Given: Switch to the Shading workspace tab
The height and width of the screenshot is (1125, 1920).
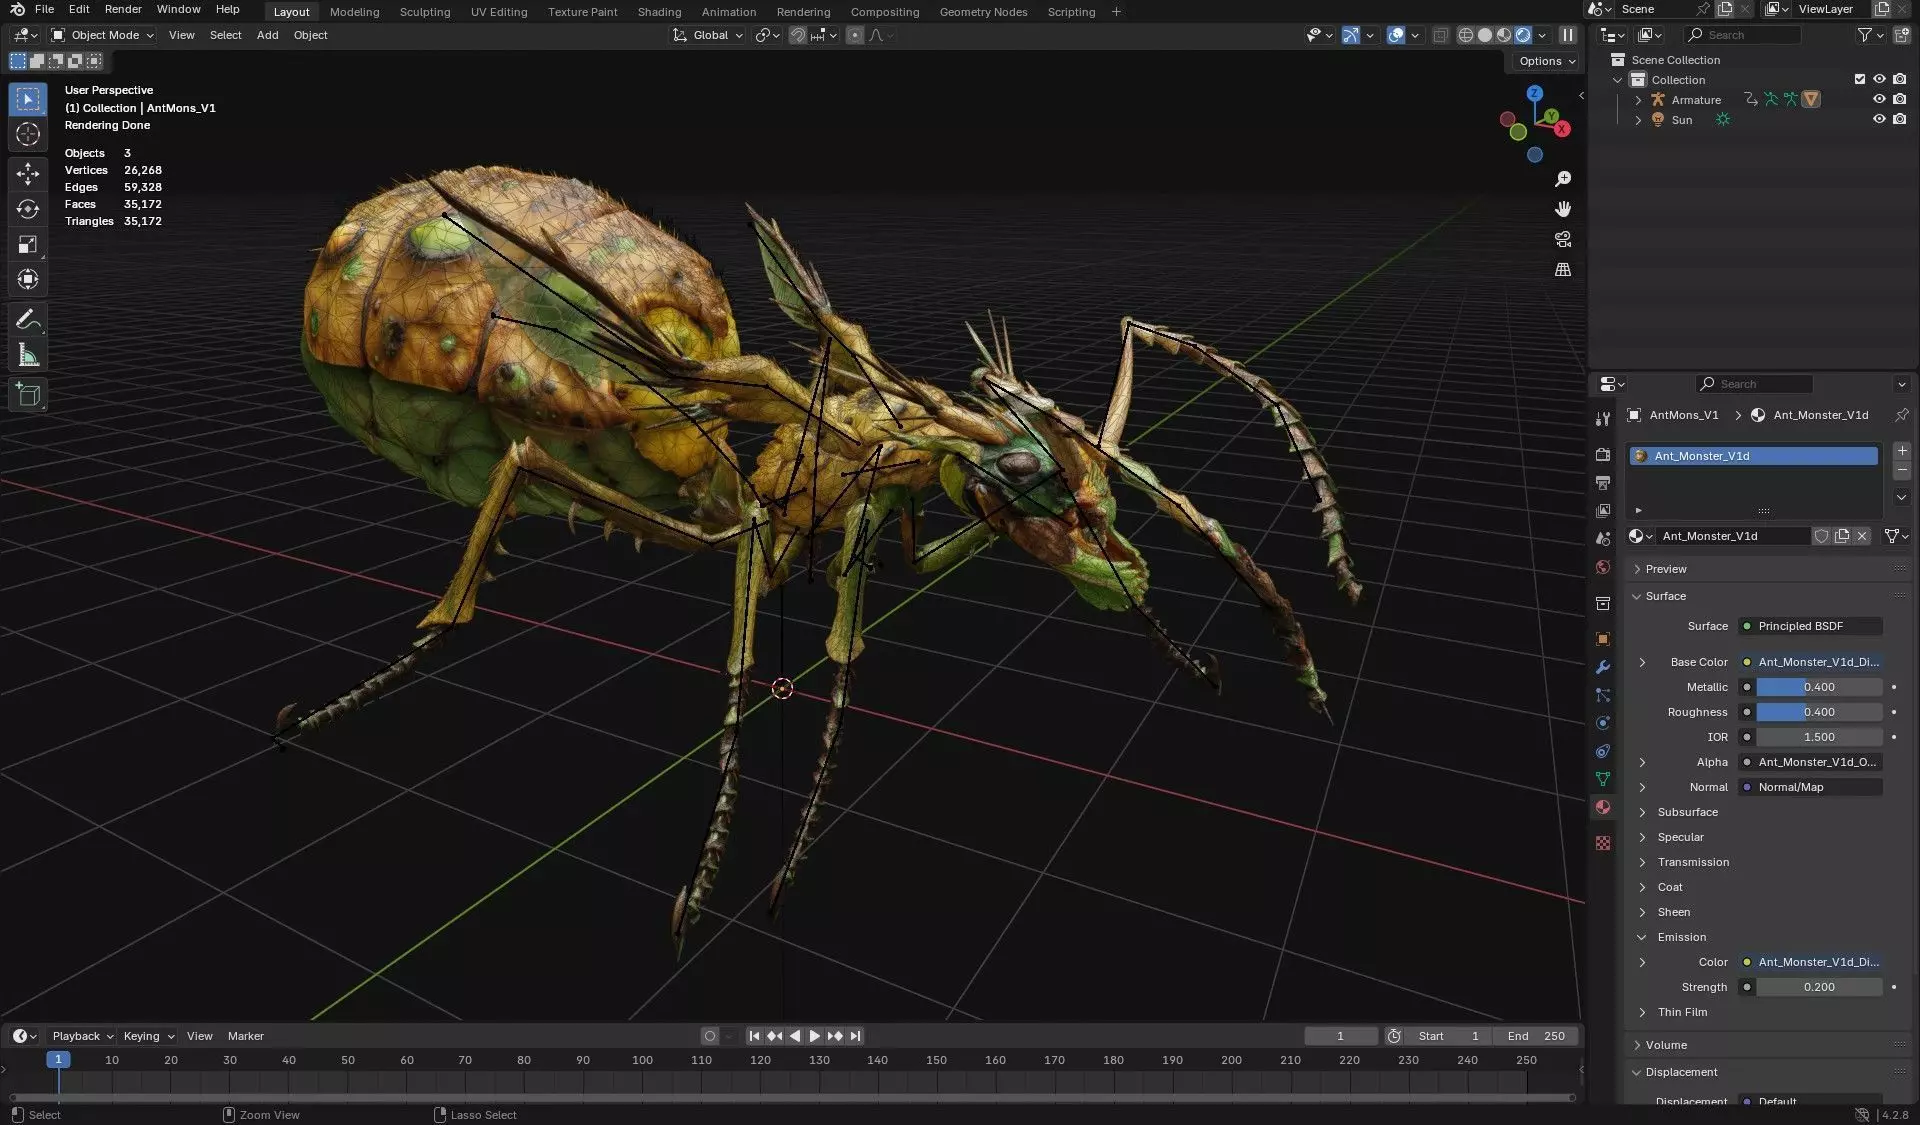Looking at the screenshot, I should point(659,12).
